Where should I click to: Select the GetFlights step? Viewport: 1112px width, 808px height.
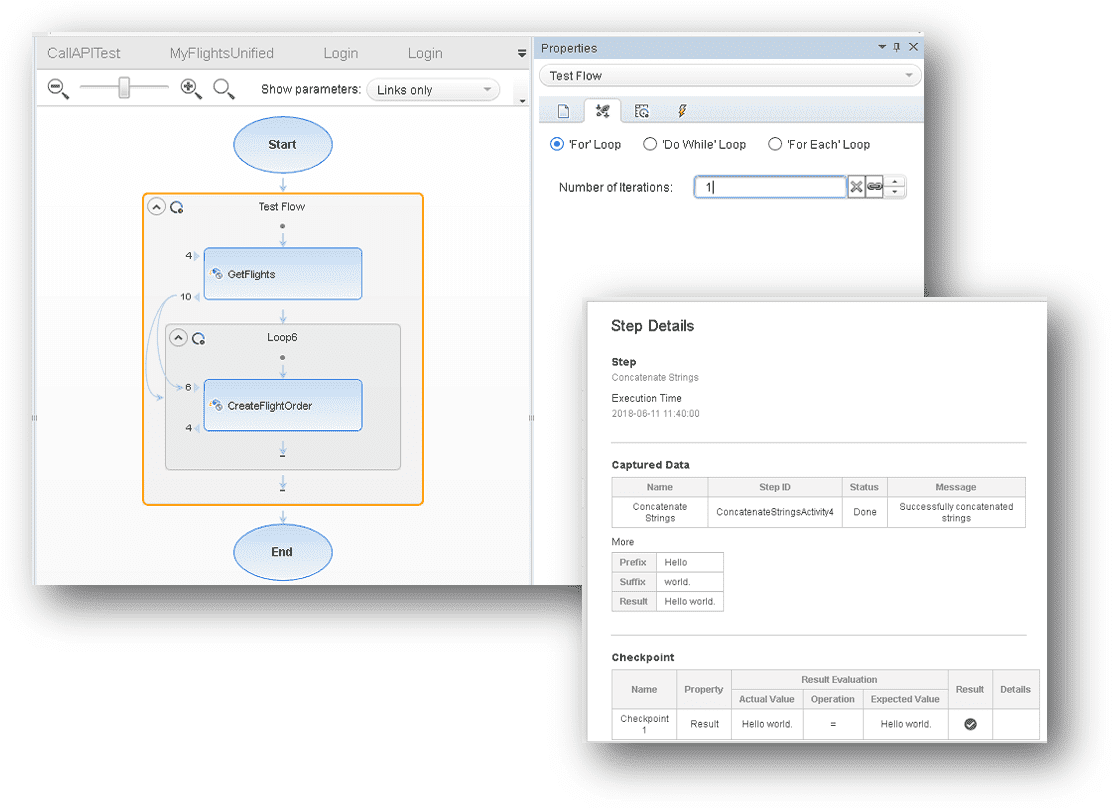[x=283, y=274]
